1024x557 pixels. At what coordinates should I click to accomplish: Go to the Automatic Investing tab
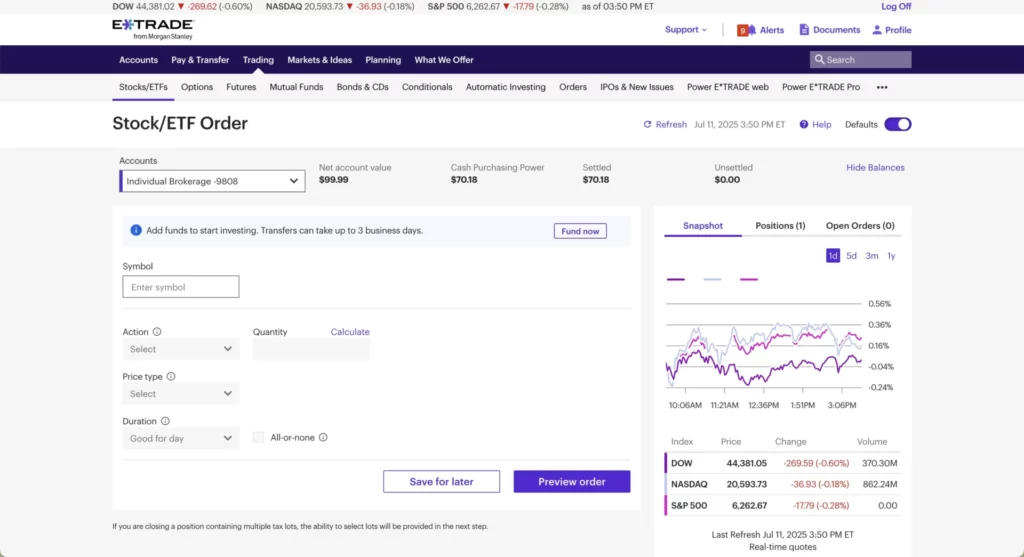click(x=505, y=87)
